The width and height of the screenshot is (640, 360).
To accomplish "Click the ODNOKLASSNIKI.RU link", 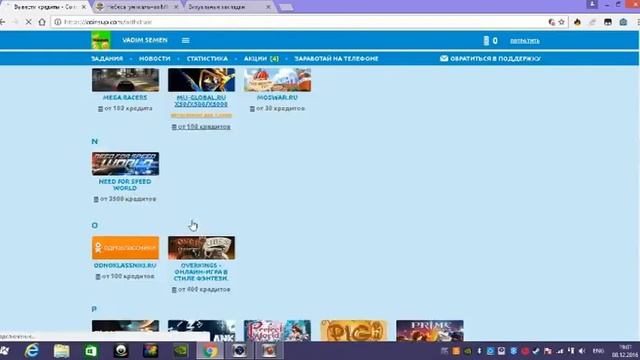I will point(125,265).
